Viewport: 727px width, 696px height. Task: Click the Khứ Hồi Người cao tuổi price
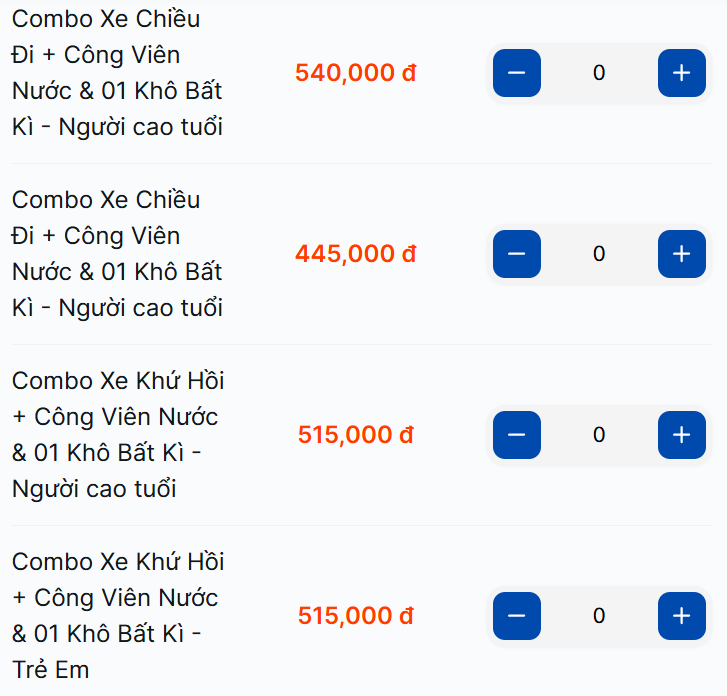(x=356, y=435)
